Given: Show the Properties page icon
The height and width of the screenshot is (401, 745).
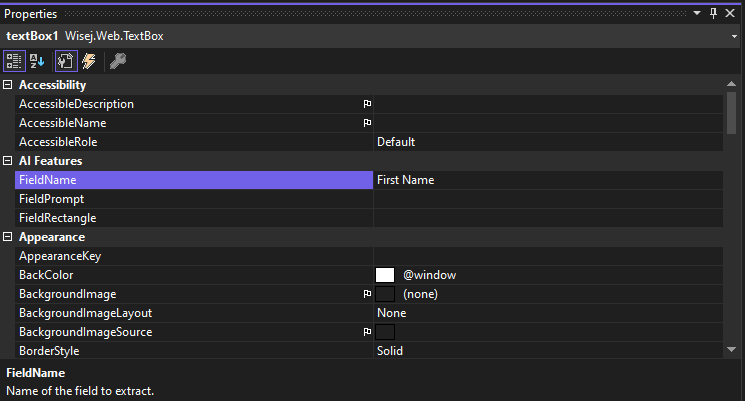Looking at the screenshot, I should 66,61.
